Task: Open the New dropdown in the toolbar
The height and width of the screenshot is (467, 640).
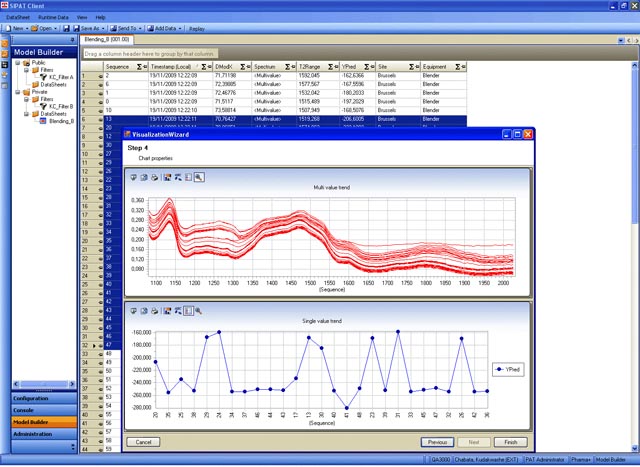Action: point(19,28)
